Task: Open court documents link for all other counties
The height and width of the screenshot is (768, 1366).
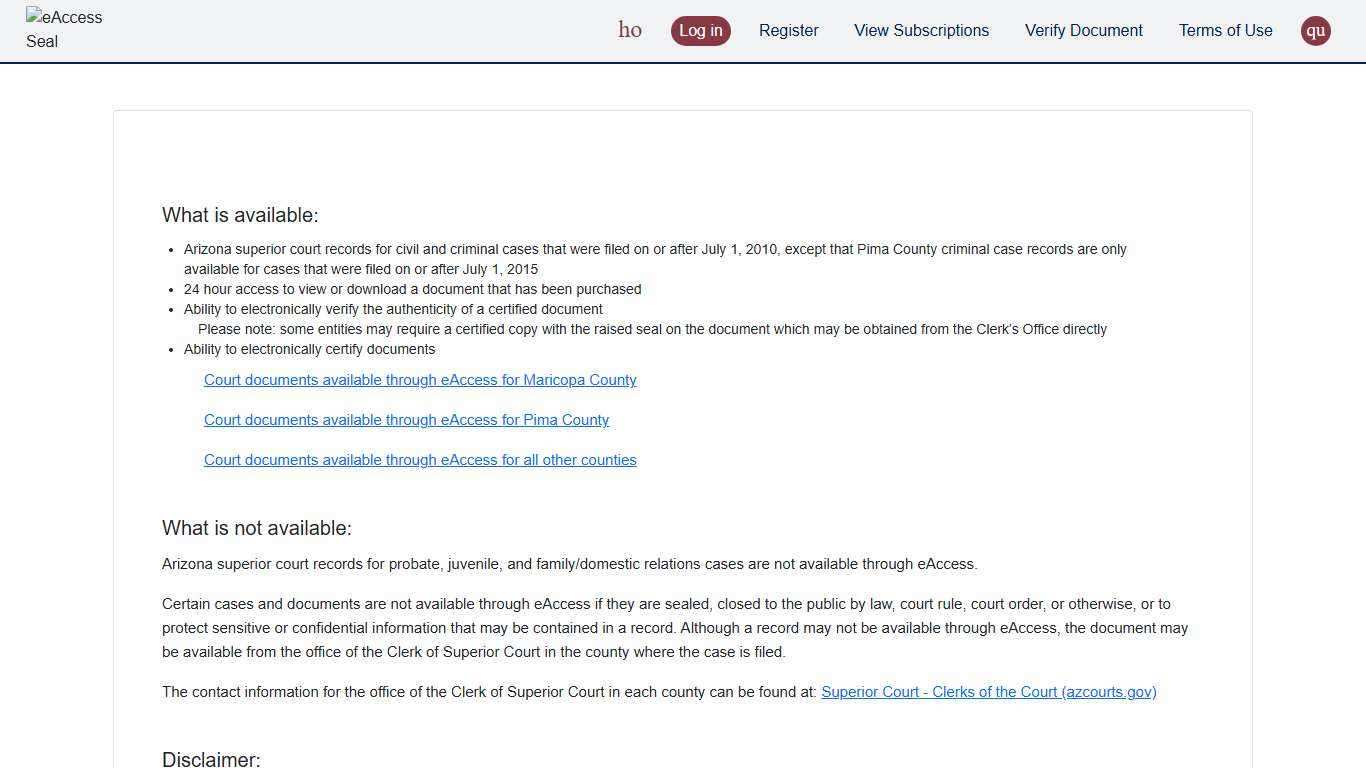Action: point(420,460)
